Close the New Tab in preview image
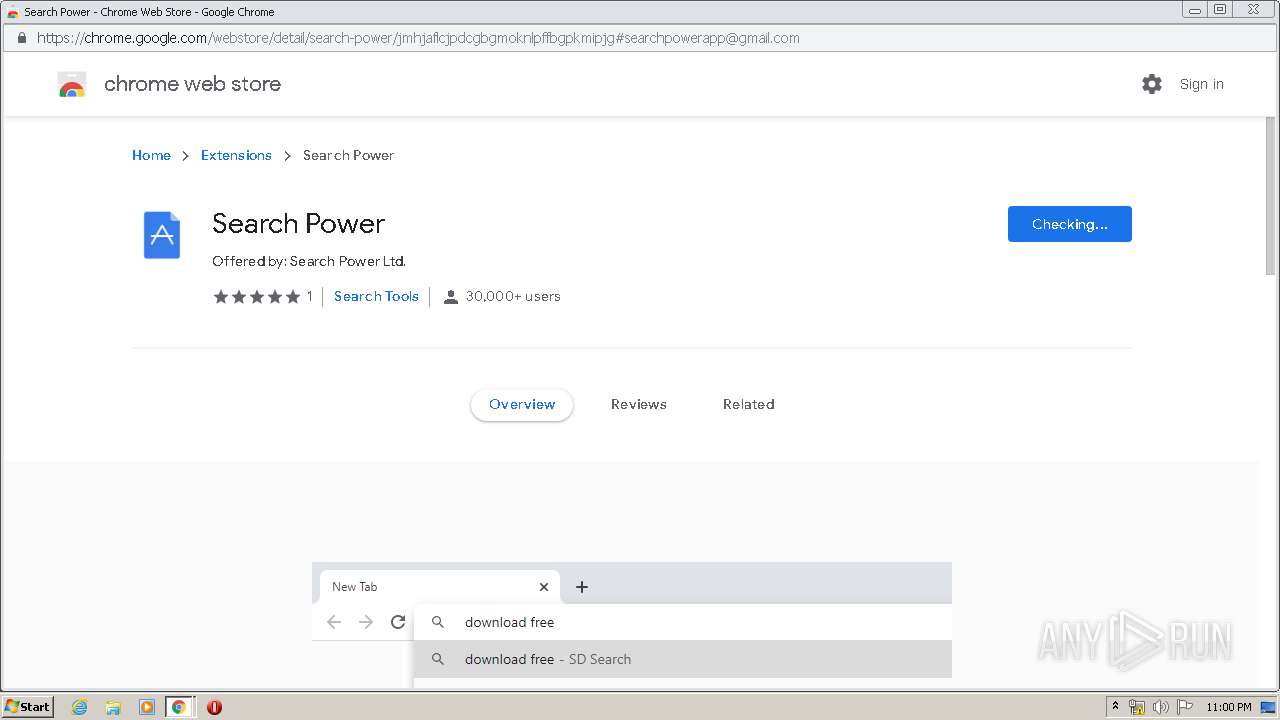The width and height of the screenshot is (1280, 720). click(x=544, y=587)
